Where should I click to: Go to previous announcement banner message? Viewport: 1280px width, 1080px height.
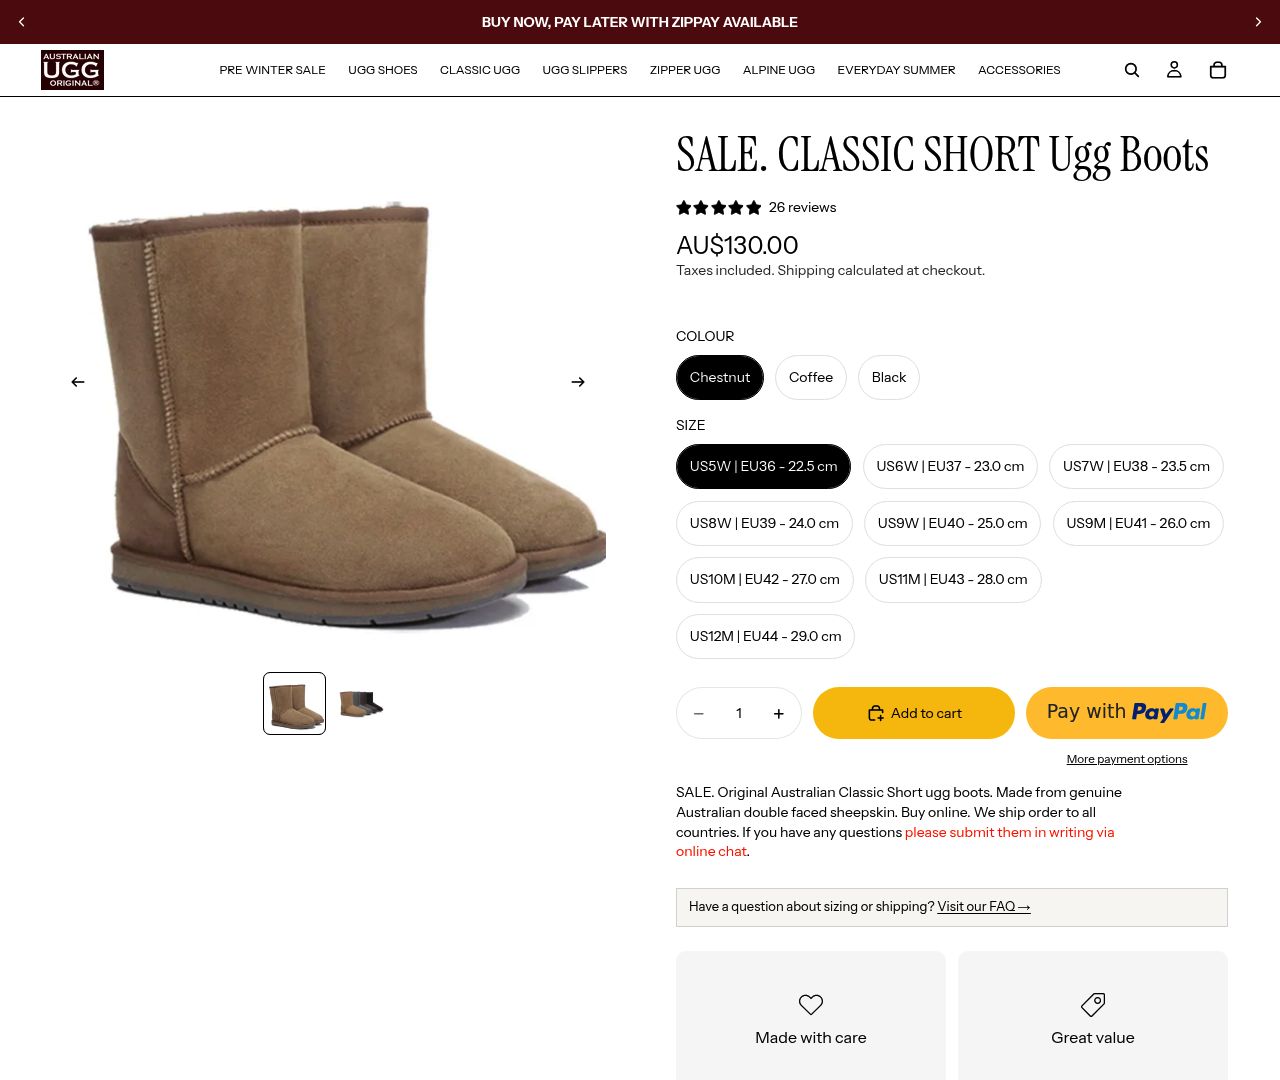[22, 22]
